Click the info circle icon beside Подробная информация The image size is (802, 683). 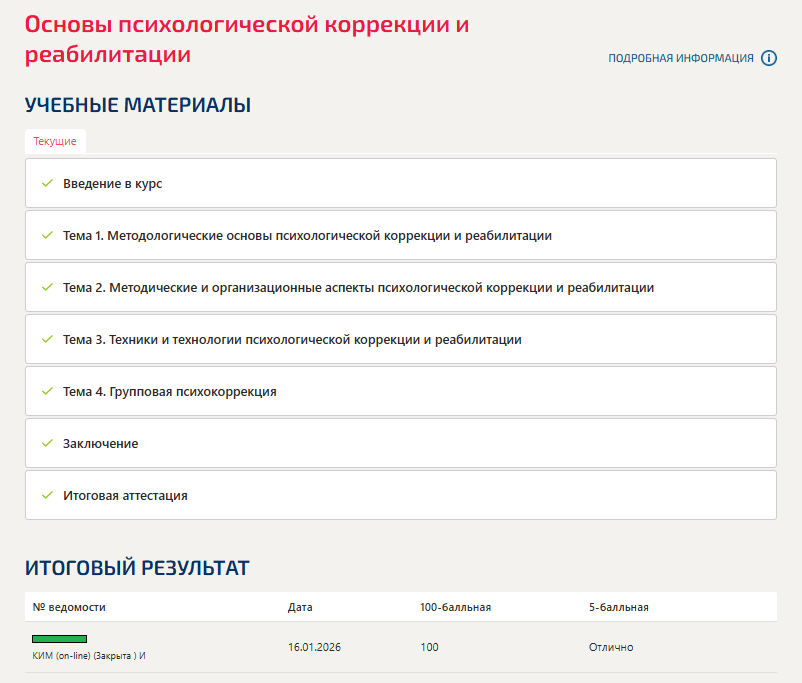[x=769, y=58]
